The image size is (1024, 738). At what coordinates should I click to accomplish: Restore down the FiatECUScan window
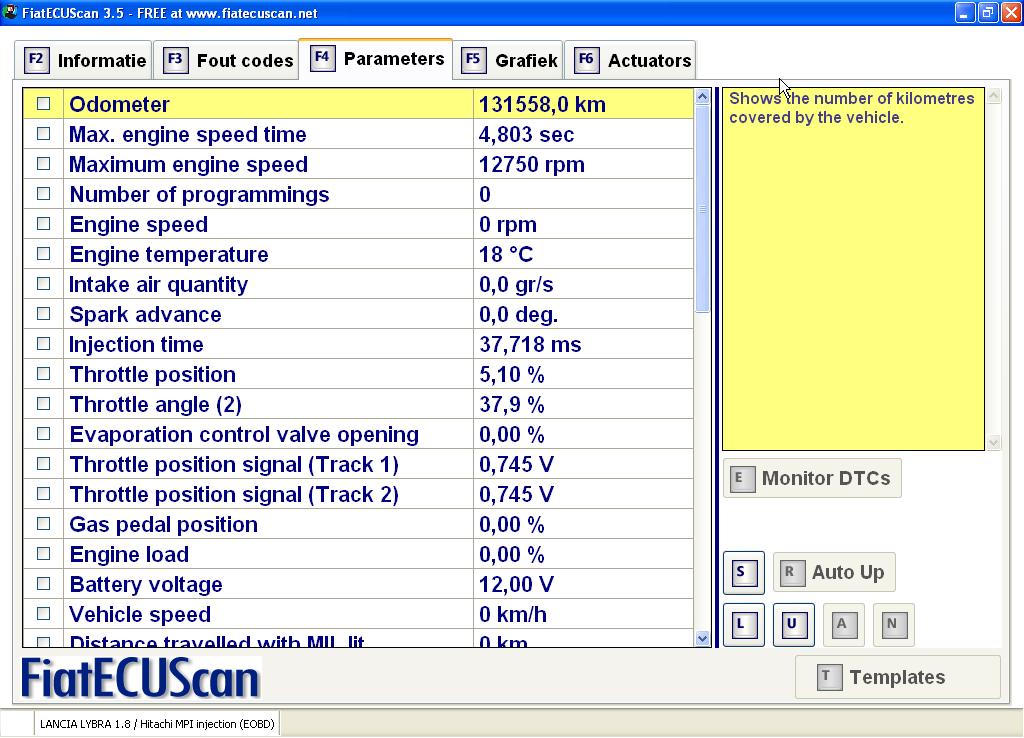tap(988, 12)
